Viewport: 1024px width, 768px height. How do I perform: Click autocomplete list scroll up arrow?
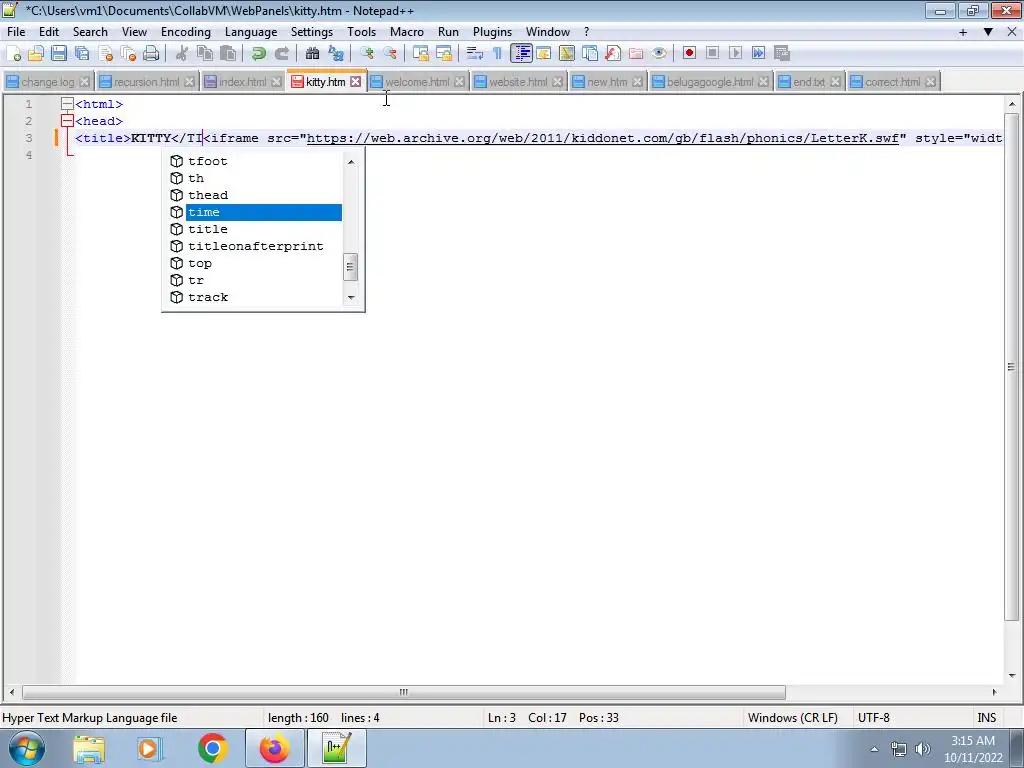(351, 162)
